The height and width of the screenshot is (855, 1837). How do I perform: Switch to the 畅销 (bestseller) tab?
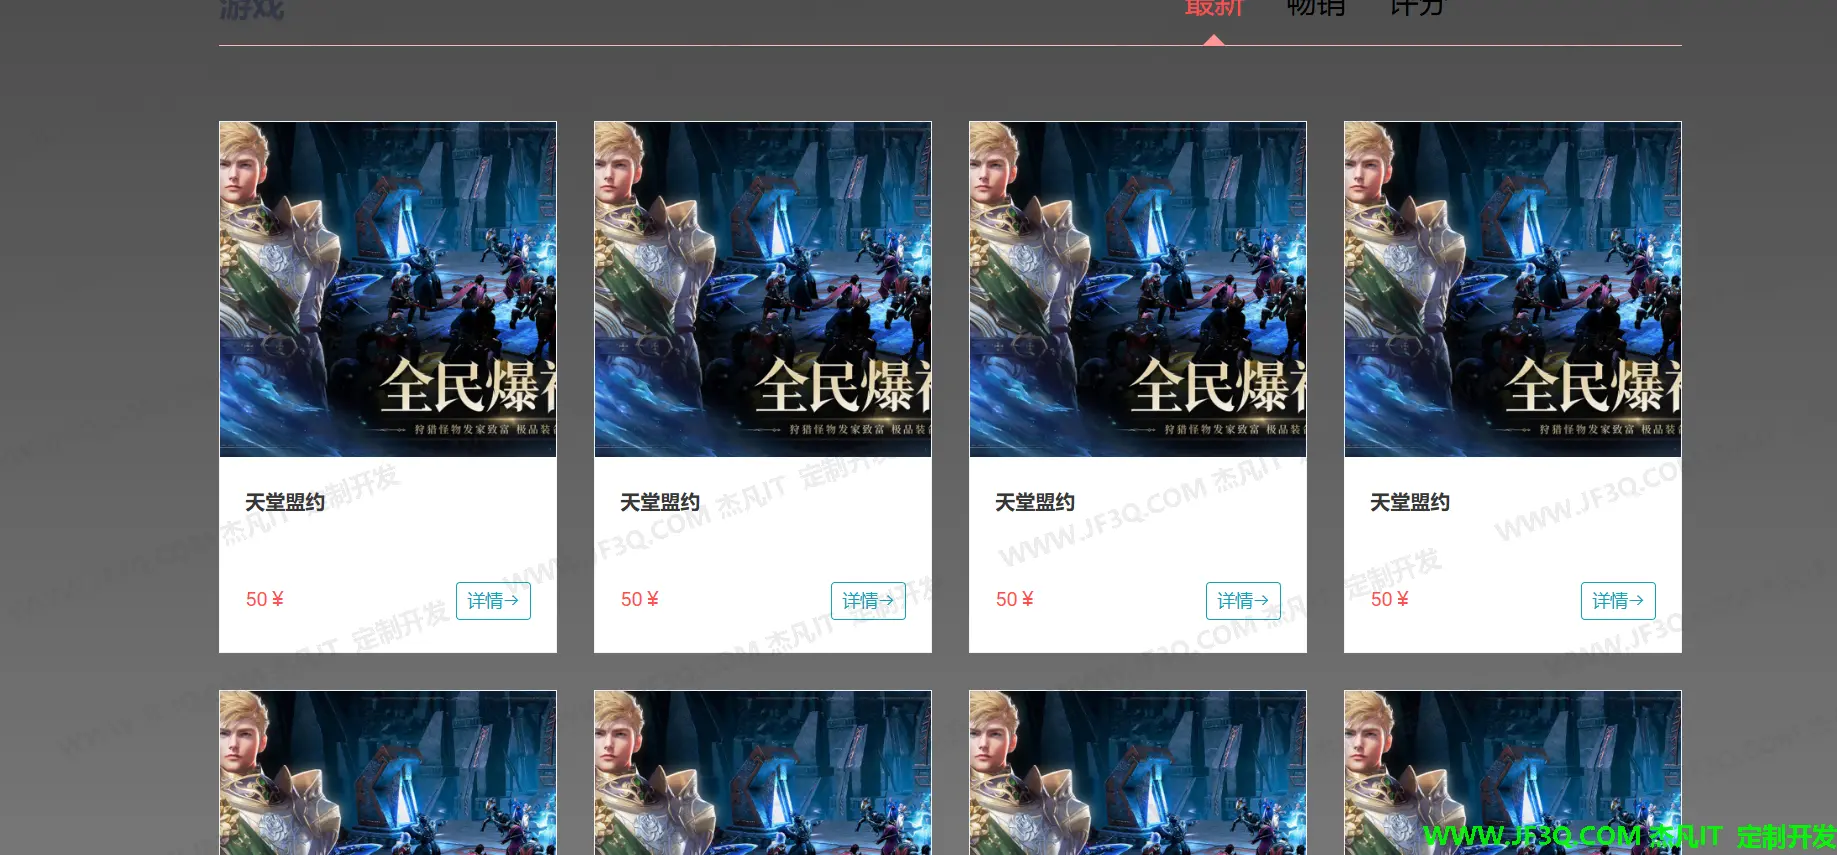click(1315, 8)
